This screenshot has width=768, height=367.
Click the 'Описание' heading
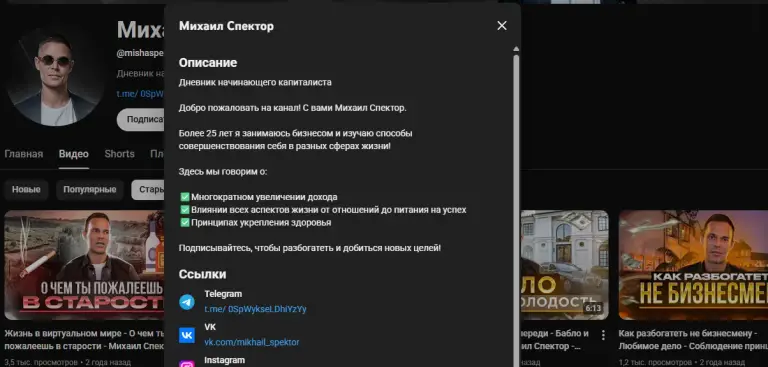[208, 63]
